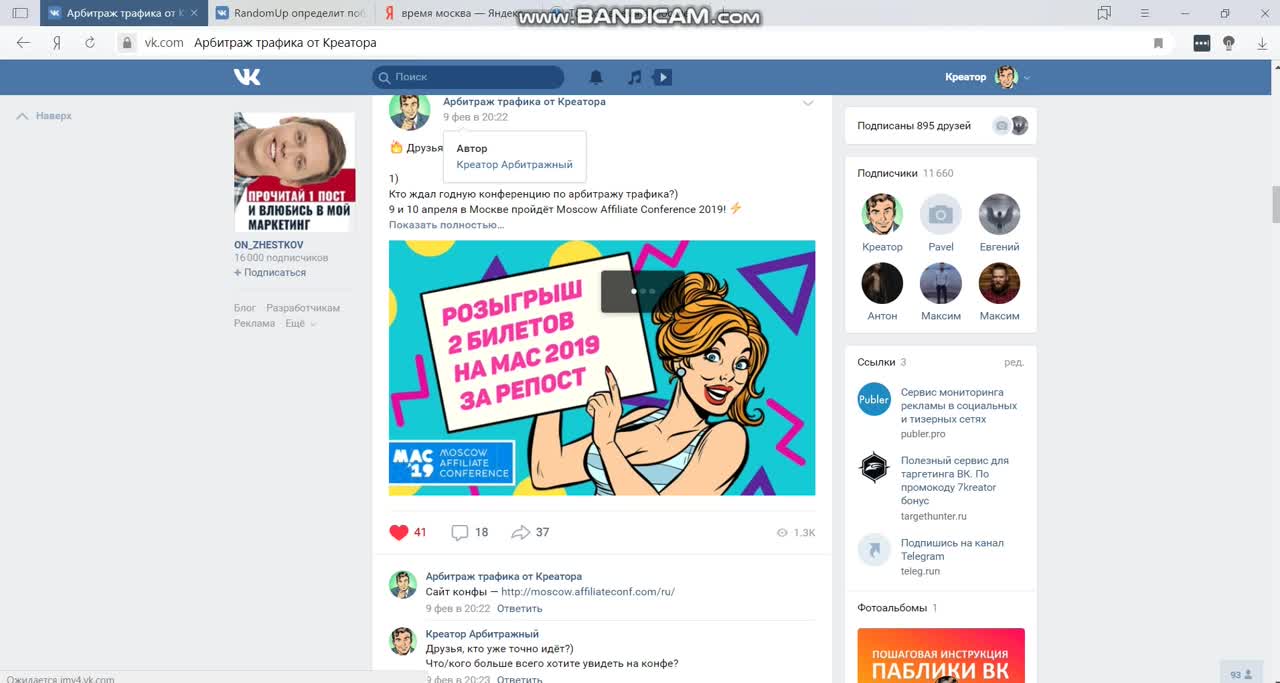Open the MAC 2019 giveaway post image

(602, 368)
